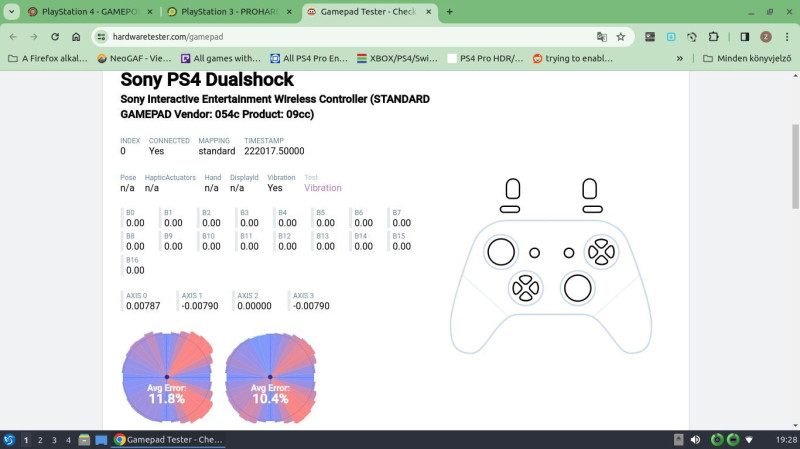
Task: Click the address bar URL field
Action: click(351, 37)
